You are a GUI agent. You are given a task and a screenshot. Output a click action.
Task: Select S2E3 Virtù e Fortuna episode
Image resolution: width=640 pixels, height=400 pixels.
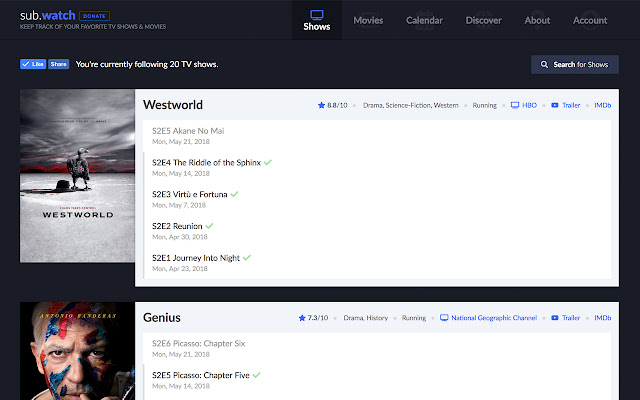point(189,195)
